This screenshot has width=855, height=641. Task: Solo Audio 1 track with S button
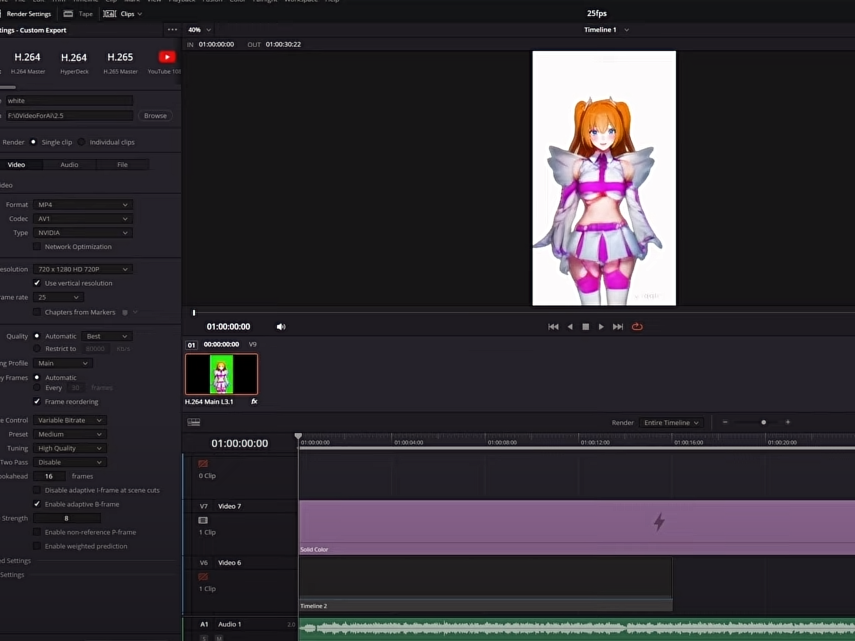pyautogui.click(x=203, y=638)
